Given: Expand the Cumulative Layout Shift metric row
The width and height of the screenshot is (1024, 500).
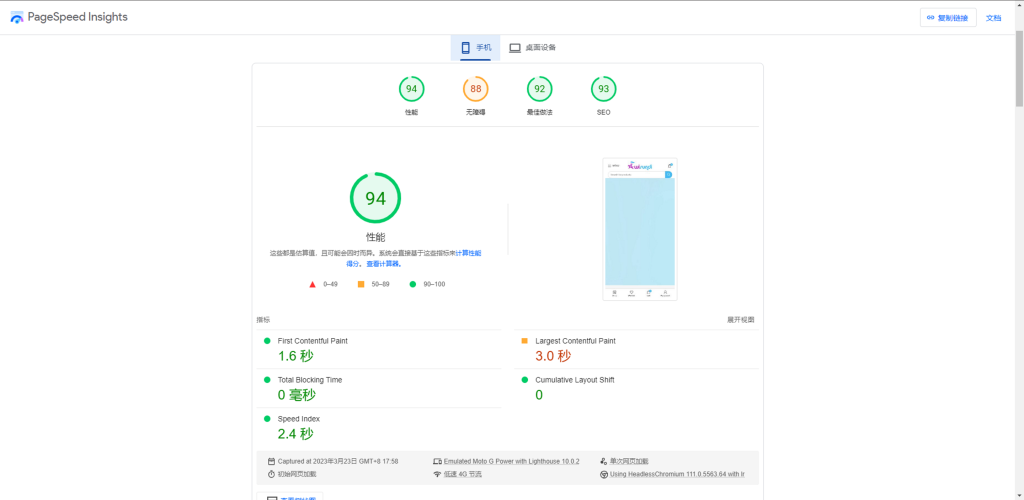Looking at the screenshot, I should [x=577, y=380].
